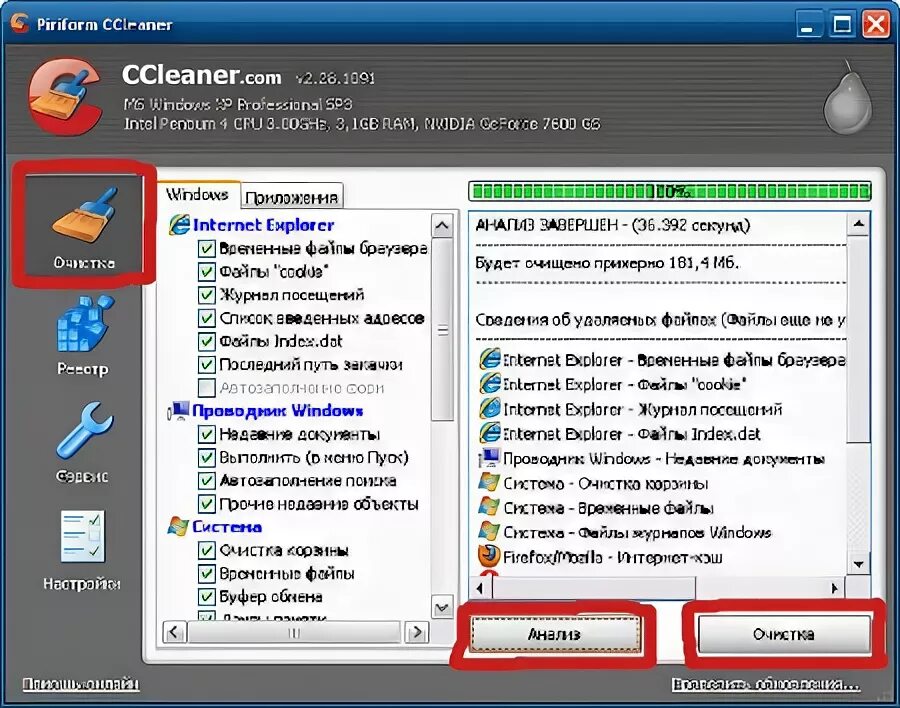The height and width of the screenshot is (708, 900).
Task: Click the options tree horizontal scrollbar thumb
Action: 294,632
